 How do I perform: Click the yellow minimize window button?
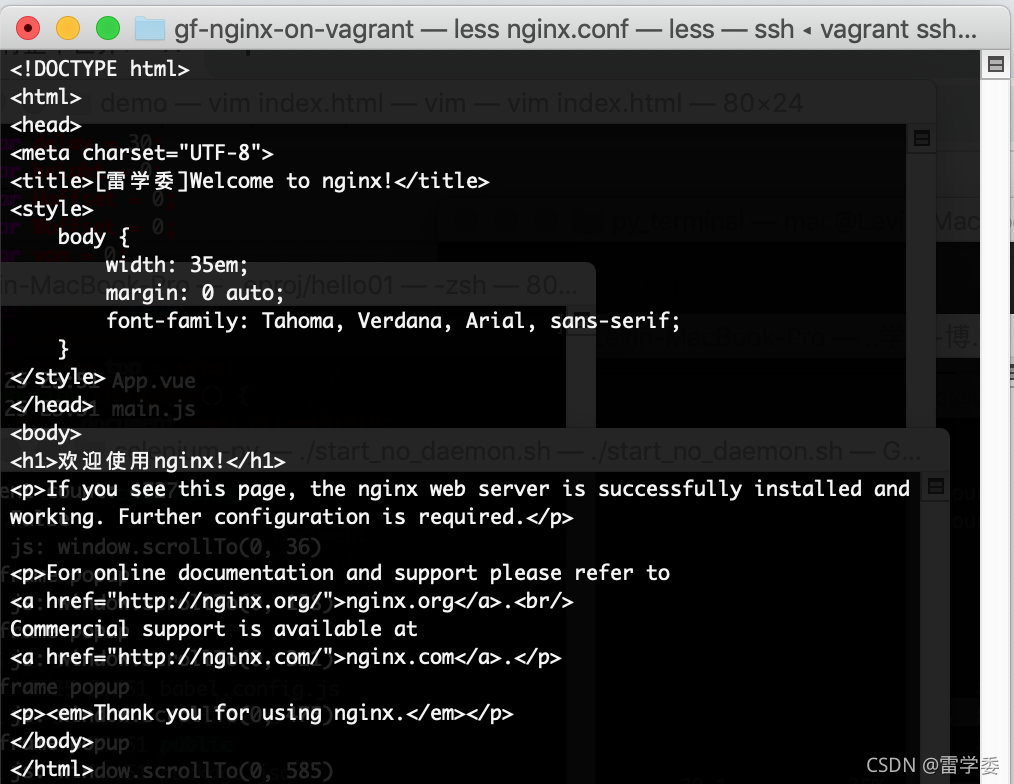click(68, 28)
